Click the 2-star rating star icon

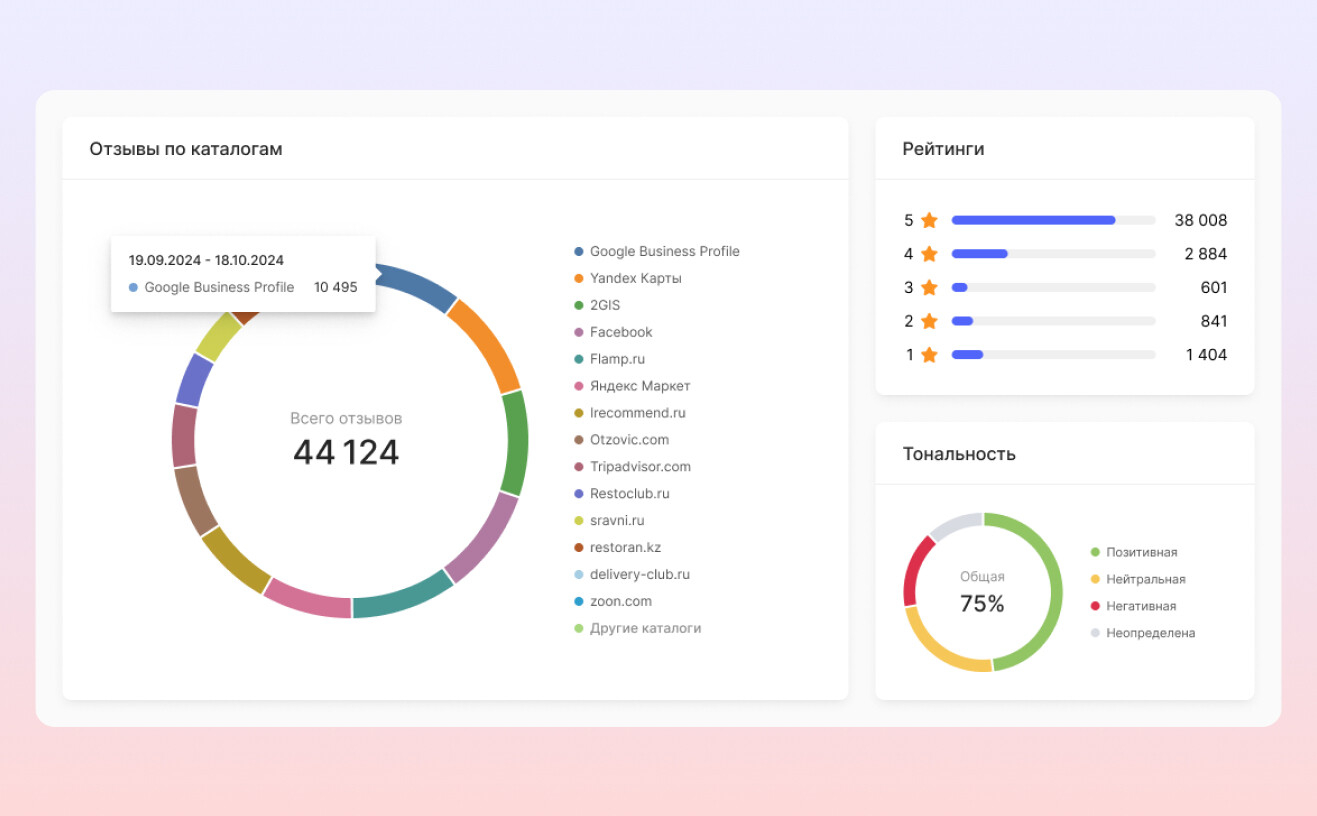coord(929,321)
